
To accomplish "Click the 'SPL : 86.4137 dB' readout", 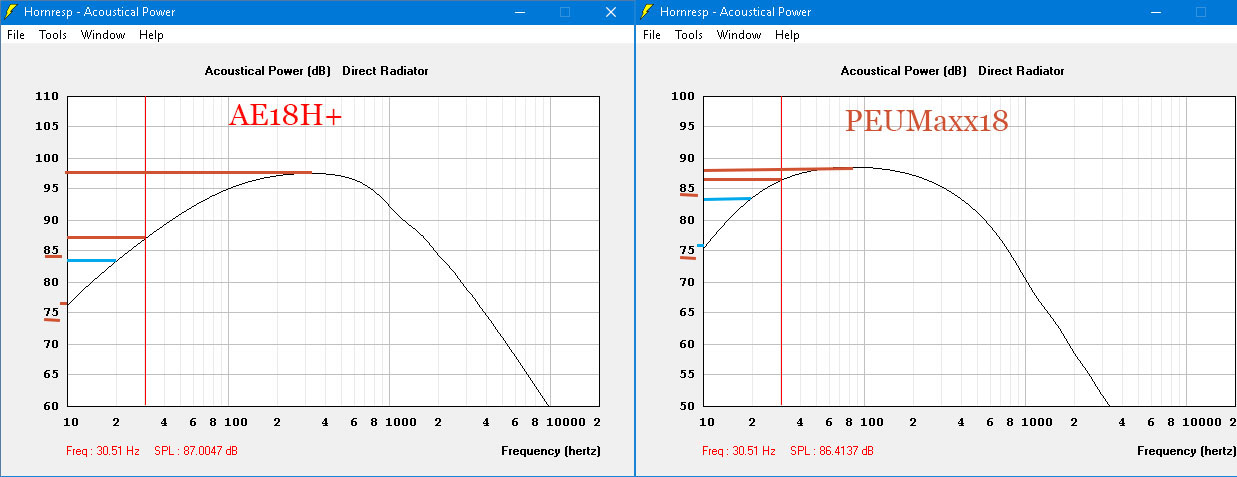I will click(832, 451).
